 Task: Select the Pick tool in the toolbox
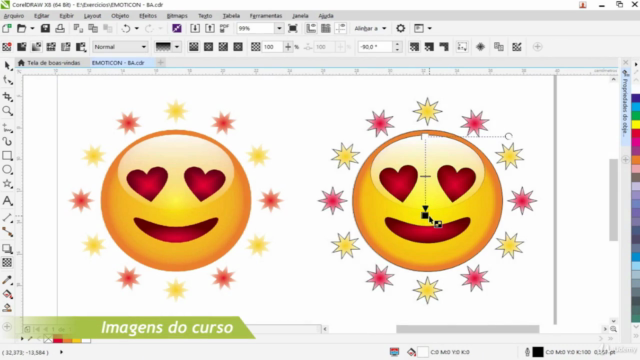7,66
